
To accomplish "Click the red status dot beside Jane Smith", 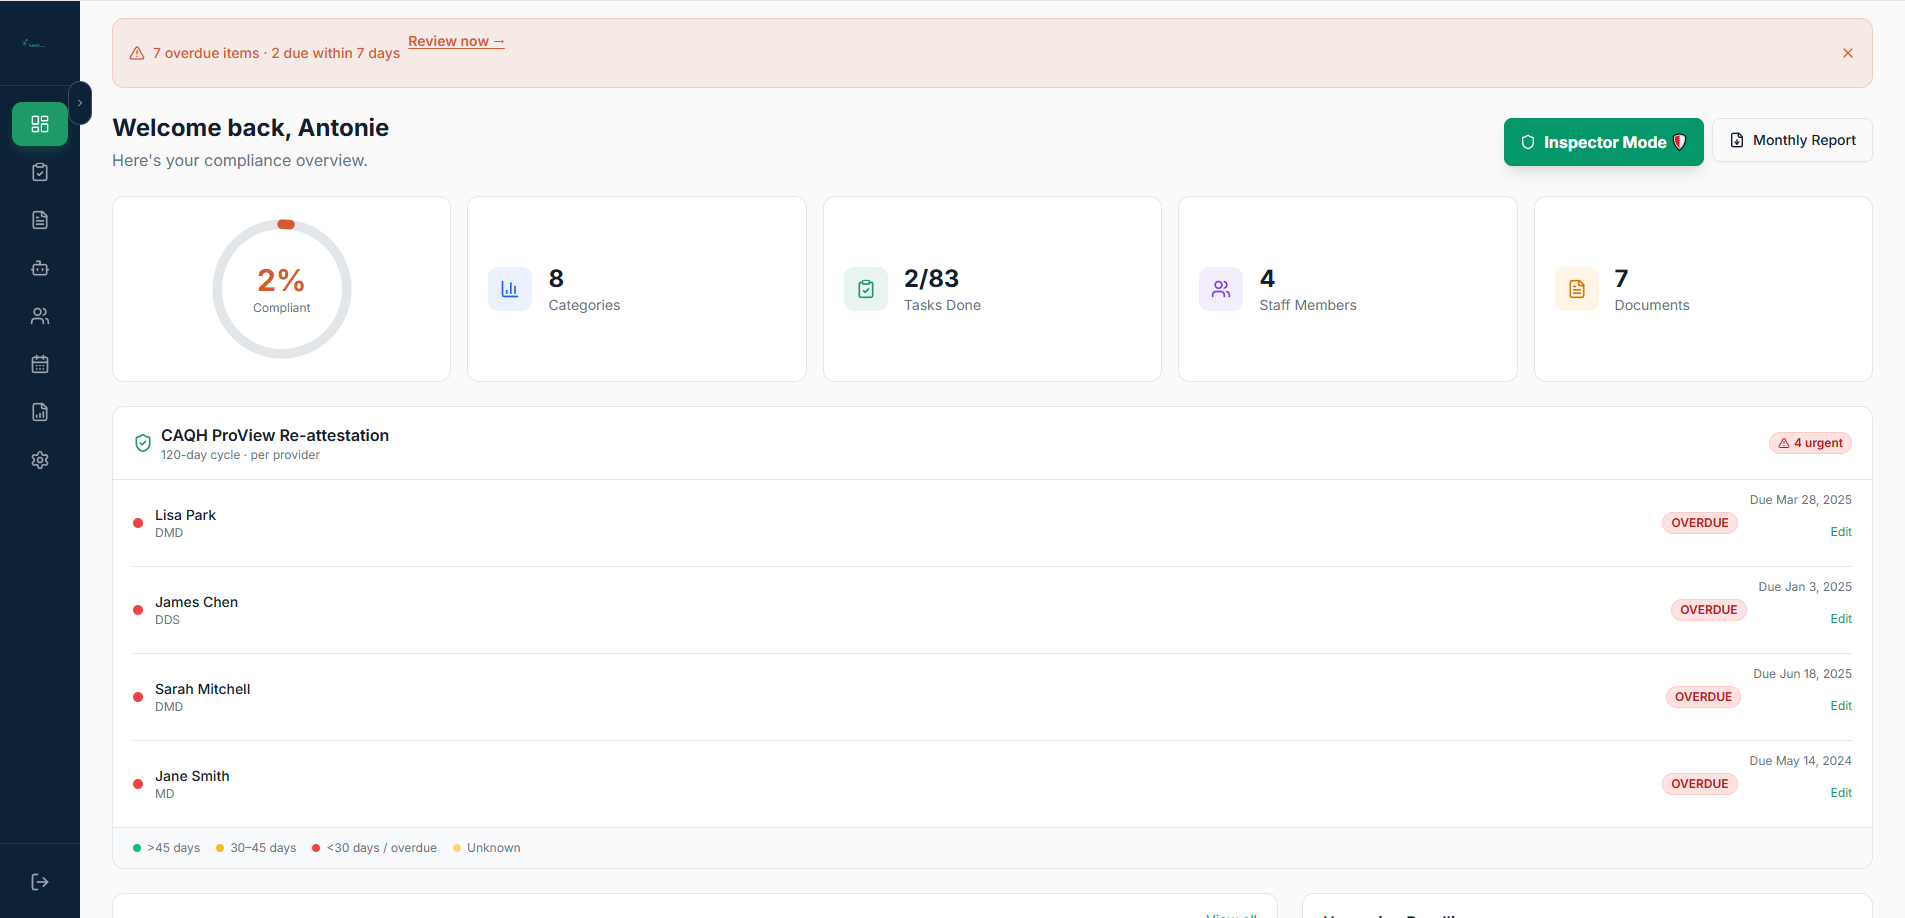I will point(138,784).
